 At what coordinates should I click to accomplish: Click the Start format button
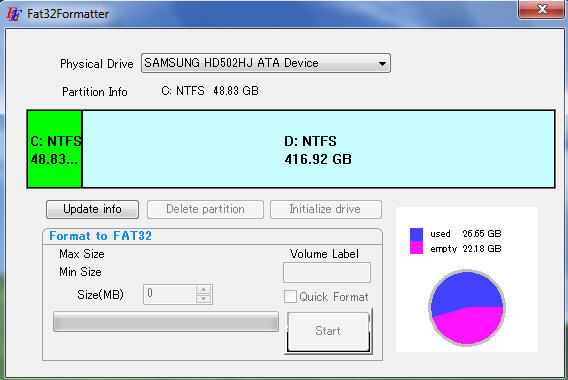328,331
